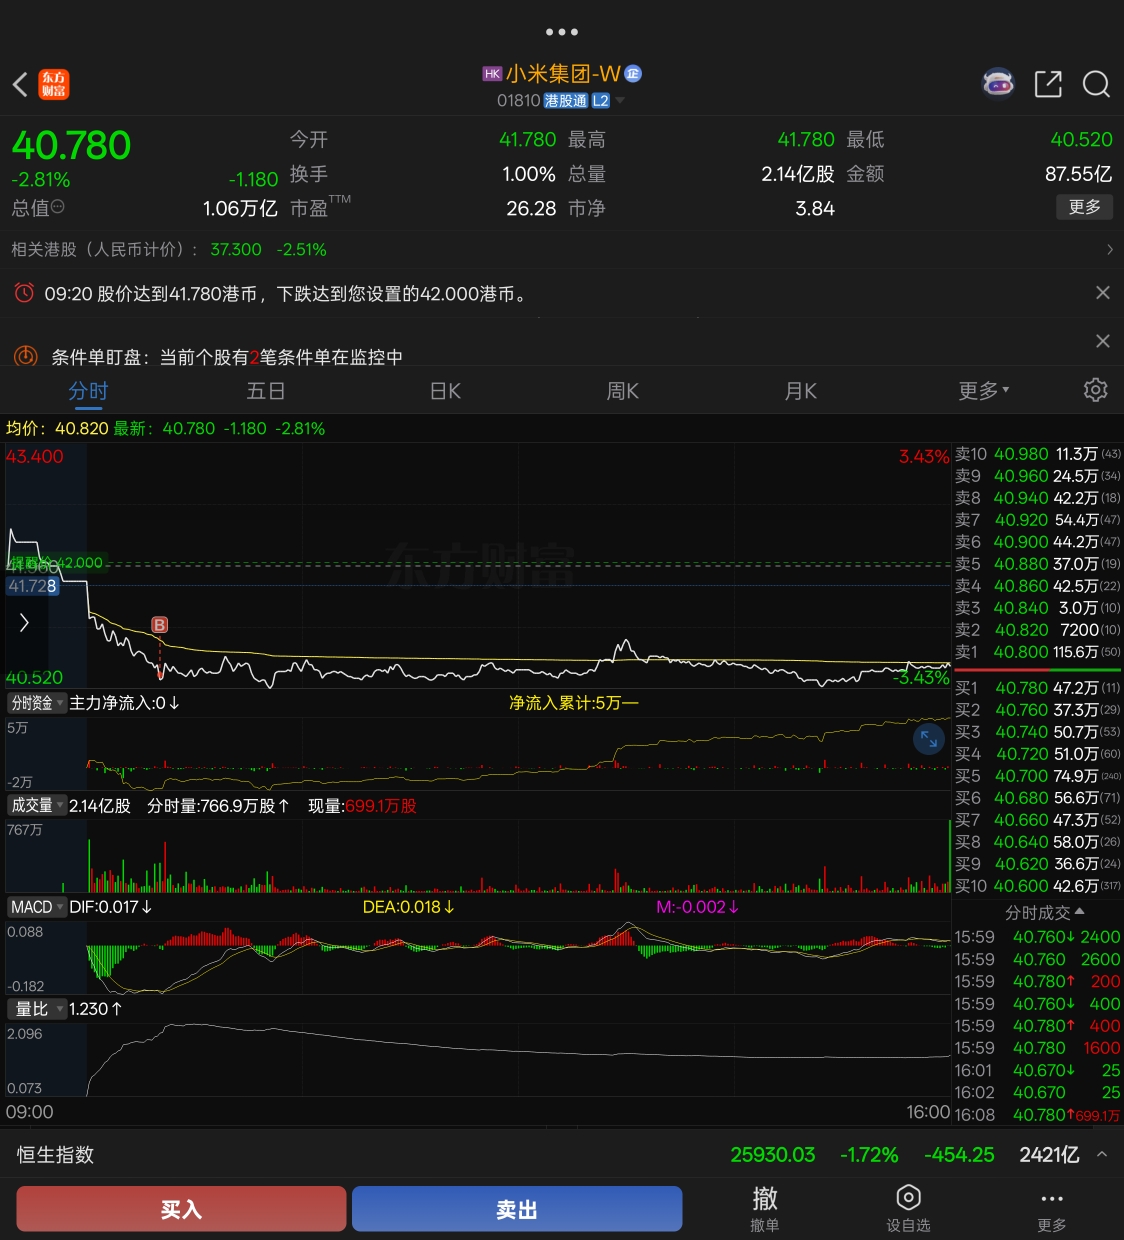1124x1240 pixels.
Task: Tap the 16:08 40.780 trade record
Action: pos(1038,1115)
